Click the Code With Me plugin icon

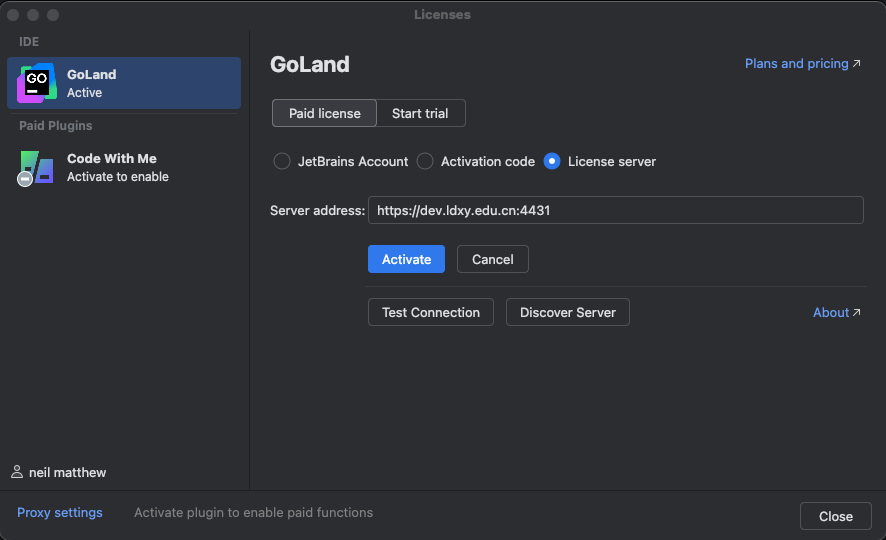pos(36,167)
